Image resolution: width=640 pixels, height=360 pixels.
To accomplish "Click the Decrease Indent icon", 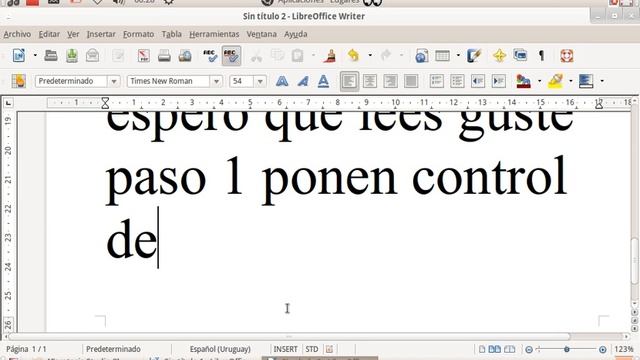I will pyautogui.click(x=478, y=81).
